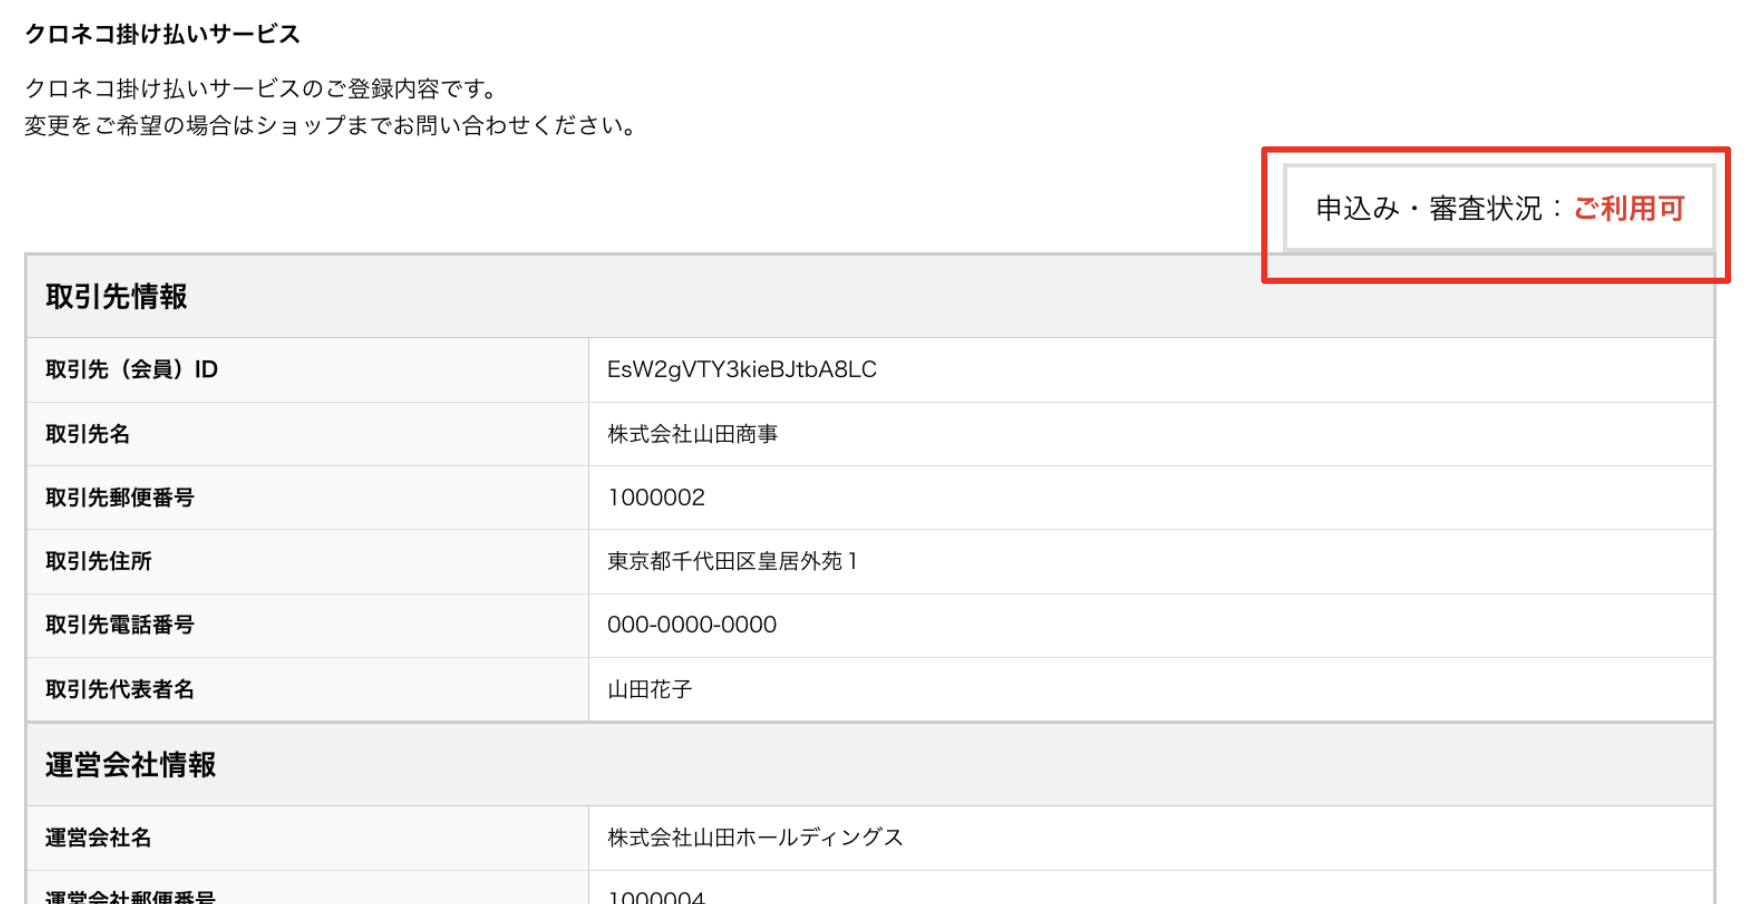Select phone number 000-0000-0000
1758x904 pixels.
point(692,625)
